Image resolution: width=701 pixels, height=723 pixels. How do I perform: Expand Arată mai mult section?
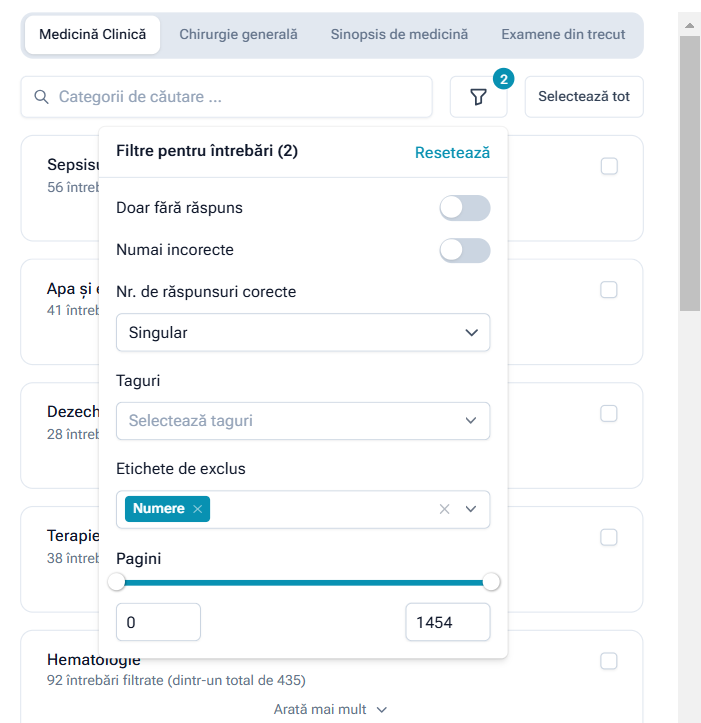point(330,709)
